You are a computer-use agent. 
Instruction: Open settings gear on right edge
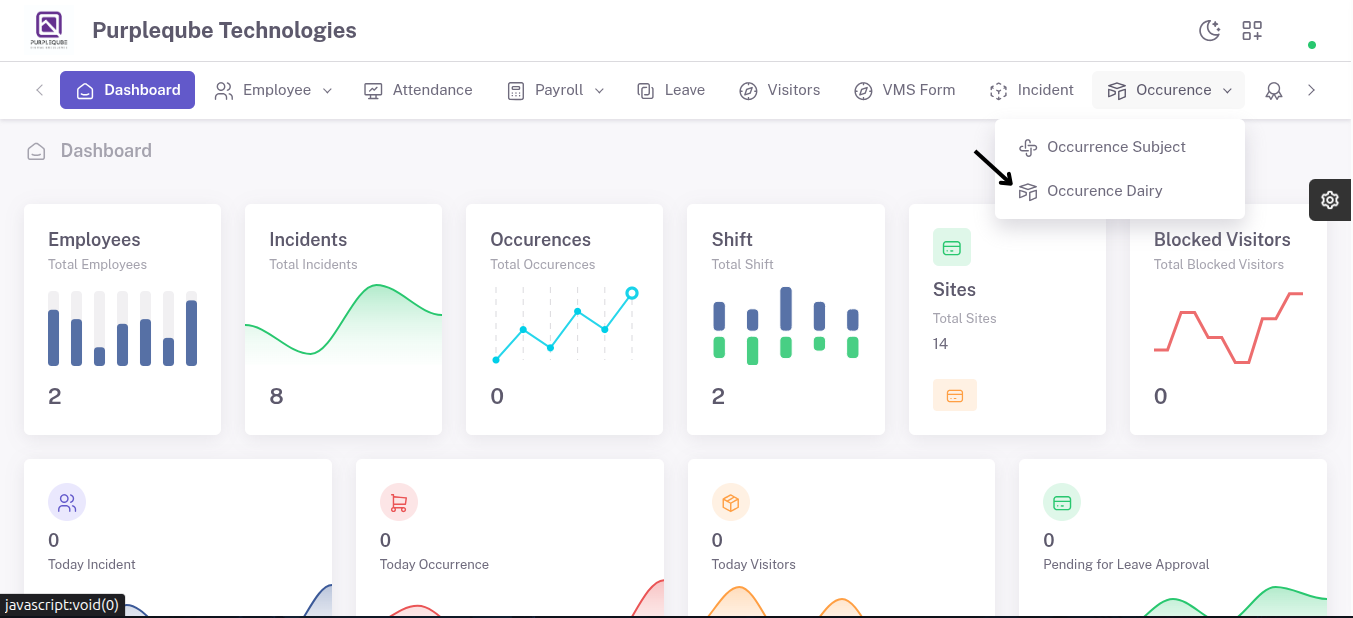[1330, 200]
